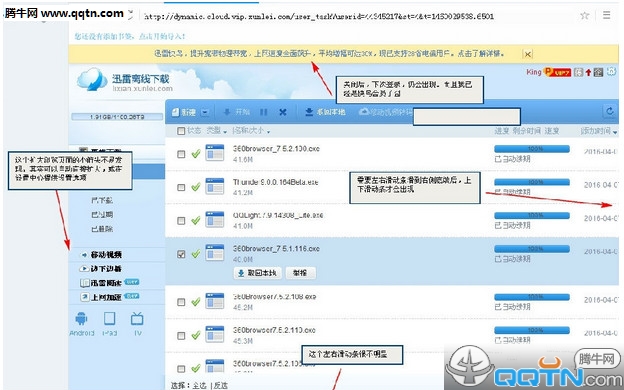Click the bookmark star icon in the address bar
The height and width of the screenshot is (390, 624).
tap(584, 16)
